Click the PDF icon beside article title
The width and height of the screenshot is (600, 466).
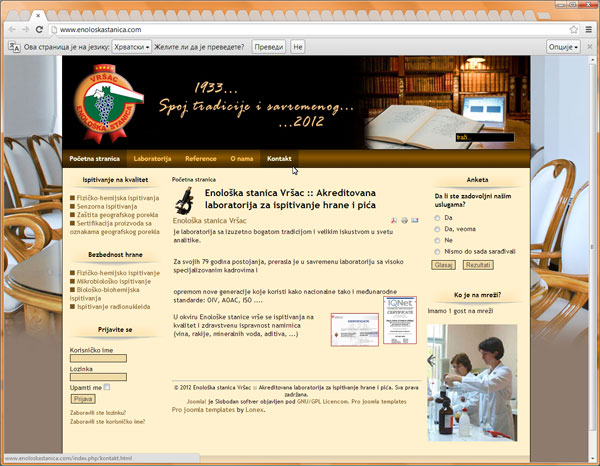pyautogui.click(x=393, y=220)
